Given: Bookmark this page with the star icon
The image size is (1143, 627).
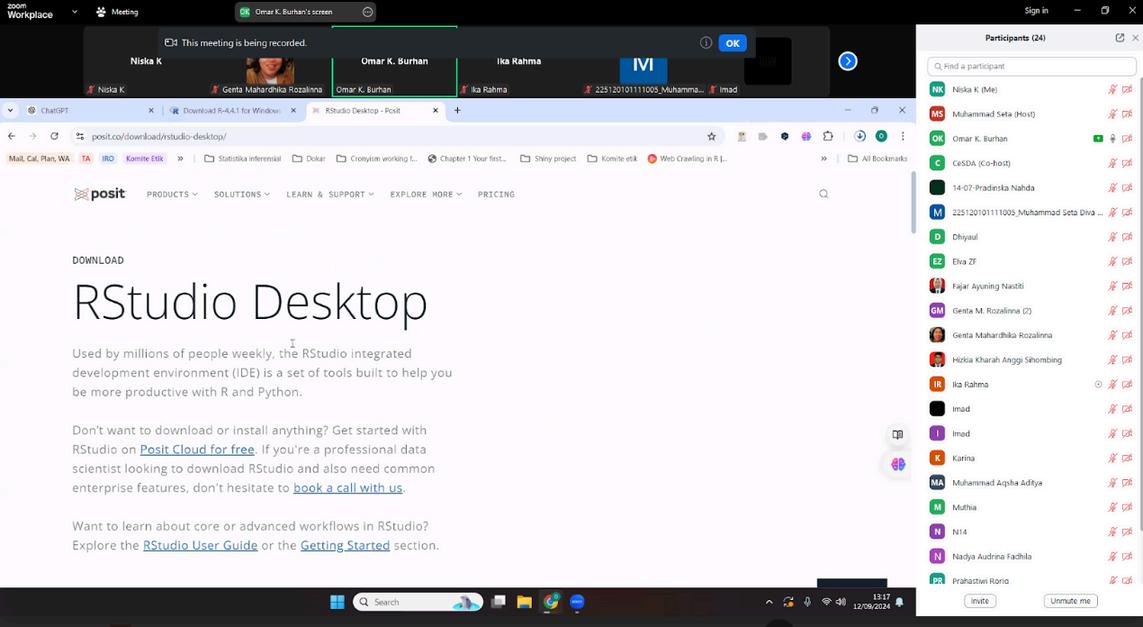Looking at the screenshot, I should [711, 136].
